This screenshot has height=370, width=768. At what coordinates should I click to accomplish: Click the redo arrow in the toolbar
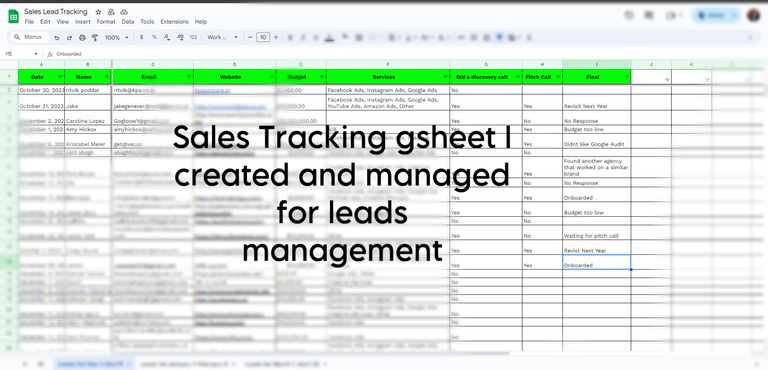tap(70, 37)
